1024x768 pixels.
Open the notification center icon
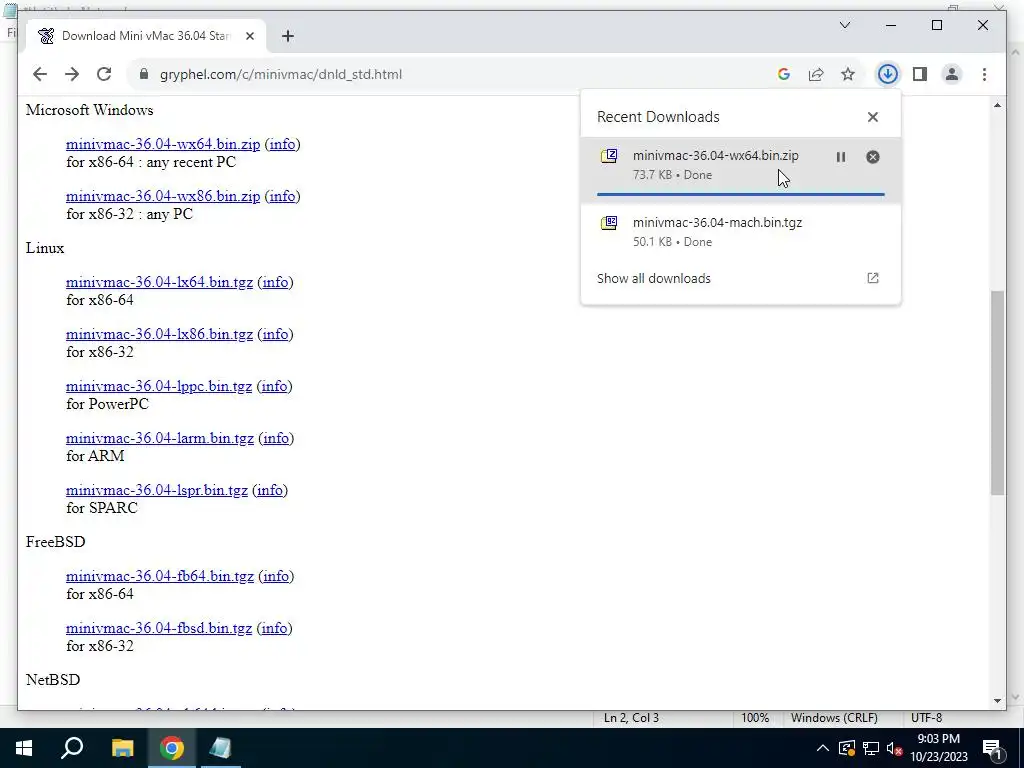pyautogui.click(x=993, y=748)
